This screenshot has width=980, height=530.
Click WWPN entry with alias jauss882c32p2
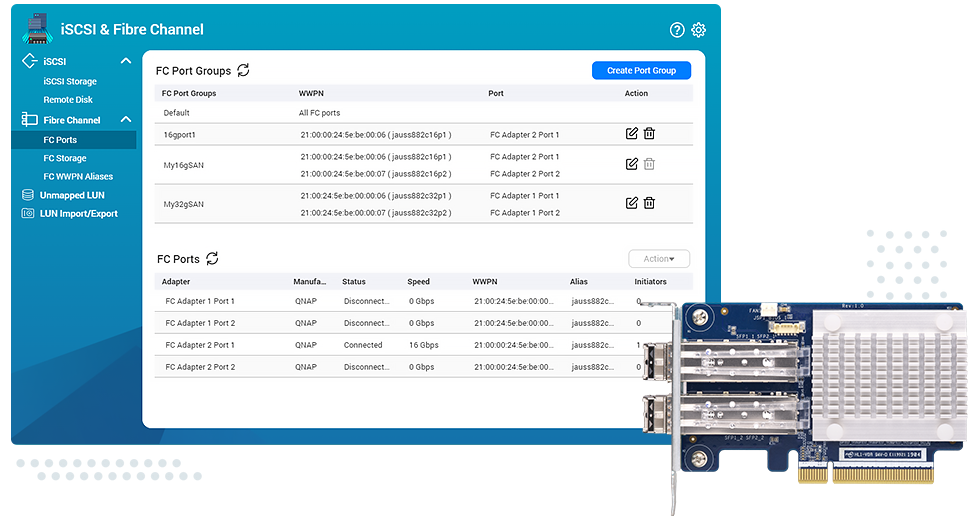click(376, 212)
